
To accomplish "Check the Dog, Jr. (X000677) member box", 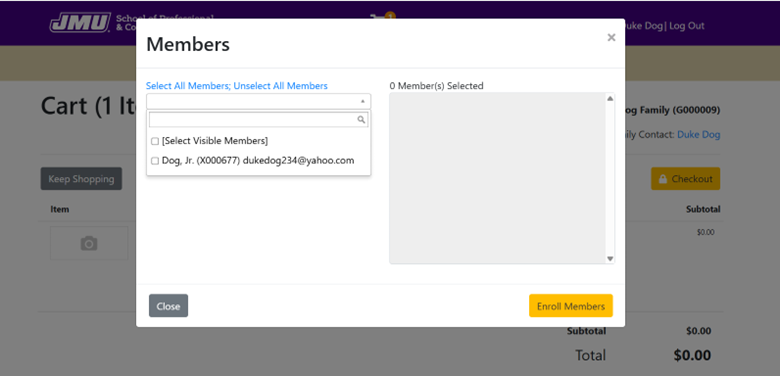I will pyautogui.click(x=155, y=161).
